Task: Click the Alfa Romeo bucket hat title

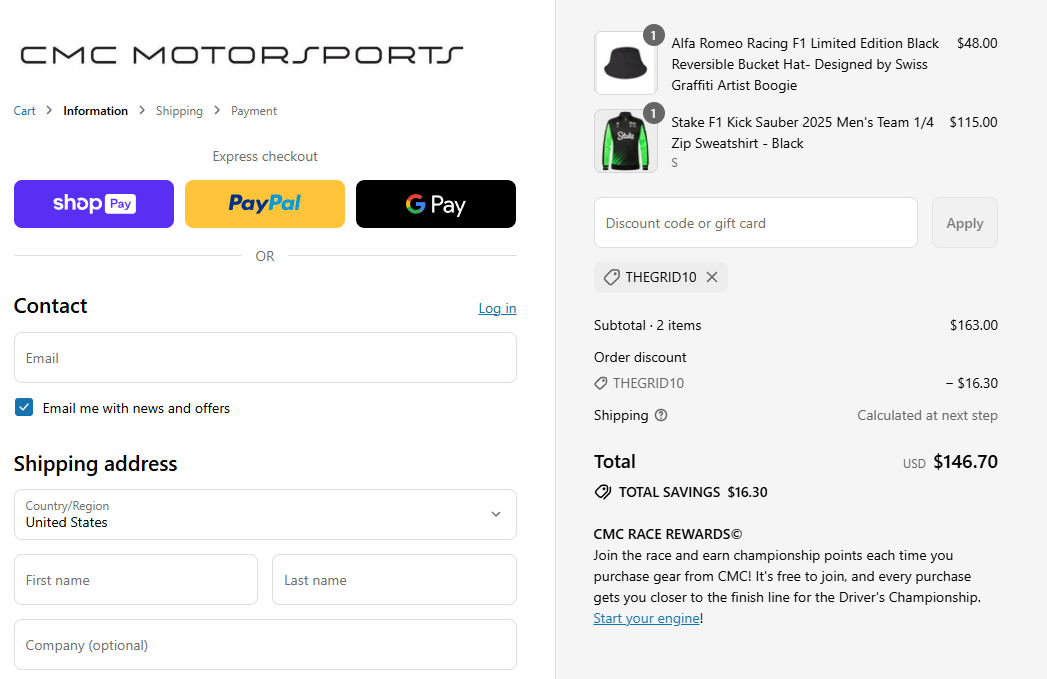Action: coord(805,64)
